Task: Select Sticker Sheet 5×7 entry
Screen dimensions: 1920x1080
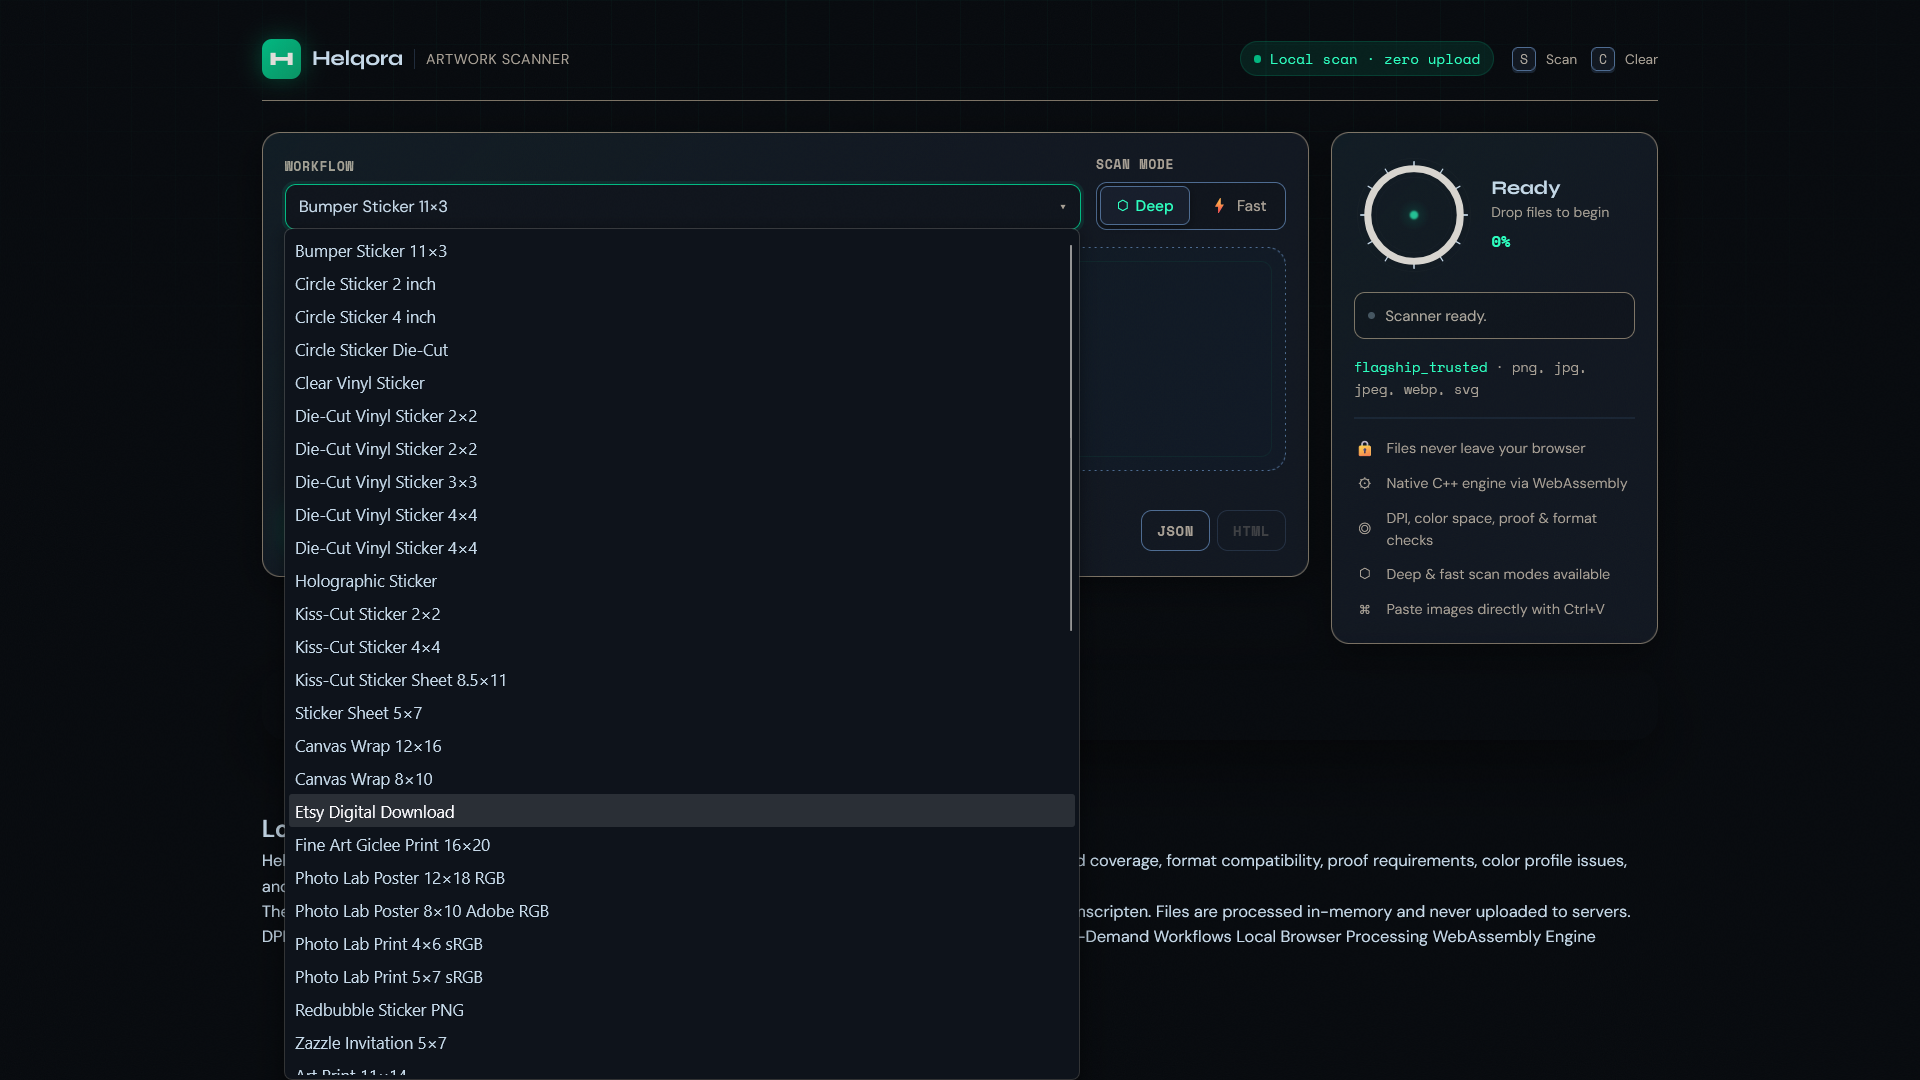Action: [681, 713]
